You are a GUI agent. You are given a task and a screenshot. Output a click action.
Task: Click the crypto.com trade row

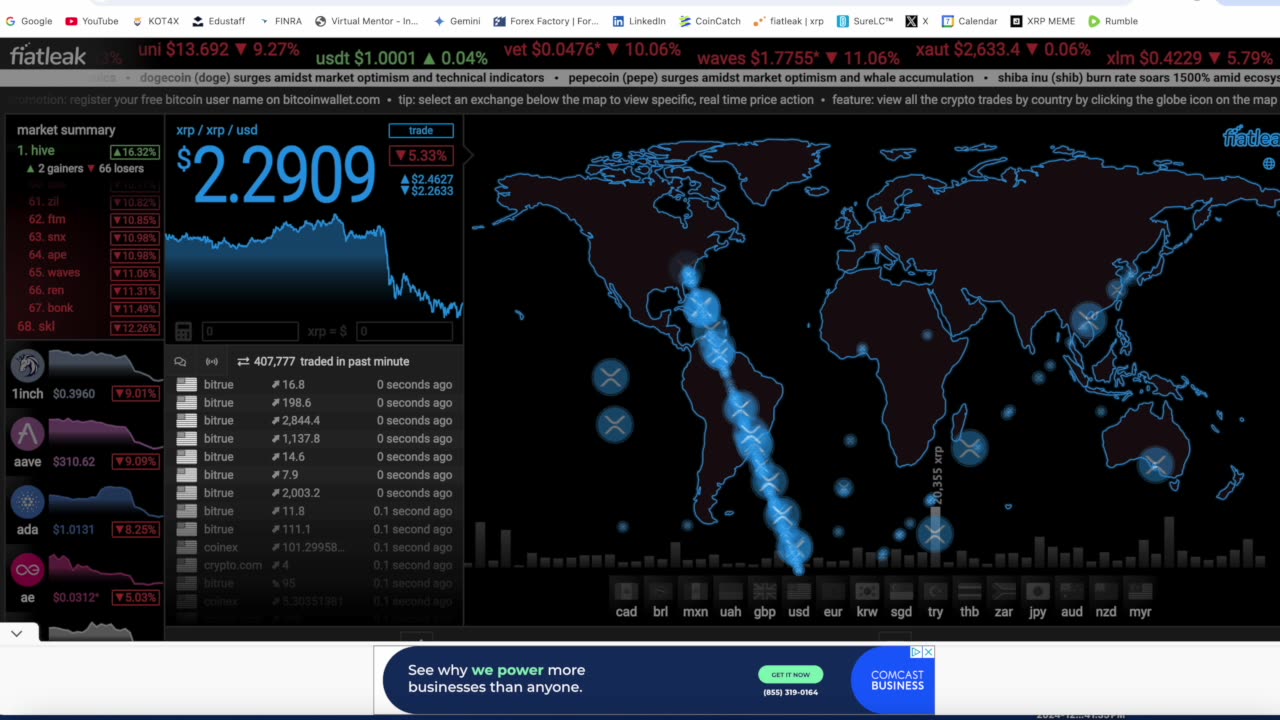314,565
